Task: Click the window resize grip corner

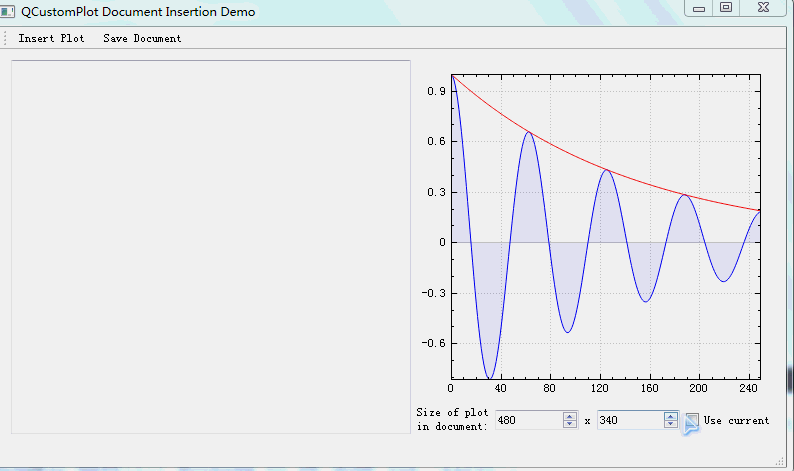Action: pos(779,461)
